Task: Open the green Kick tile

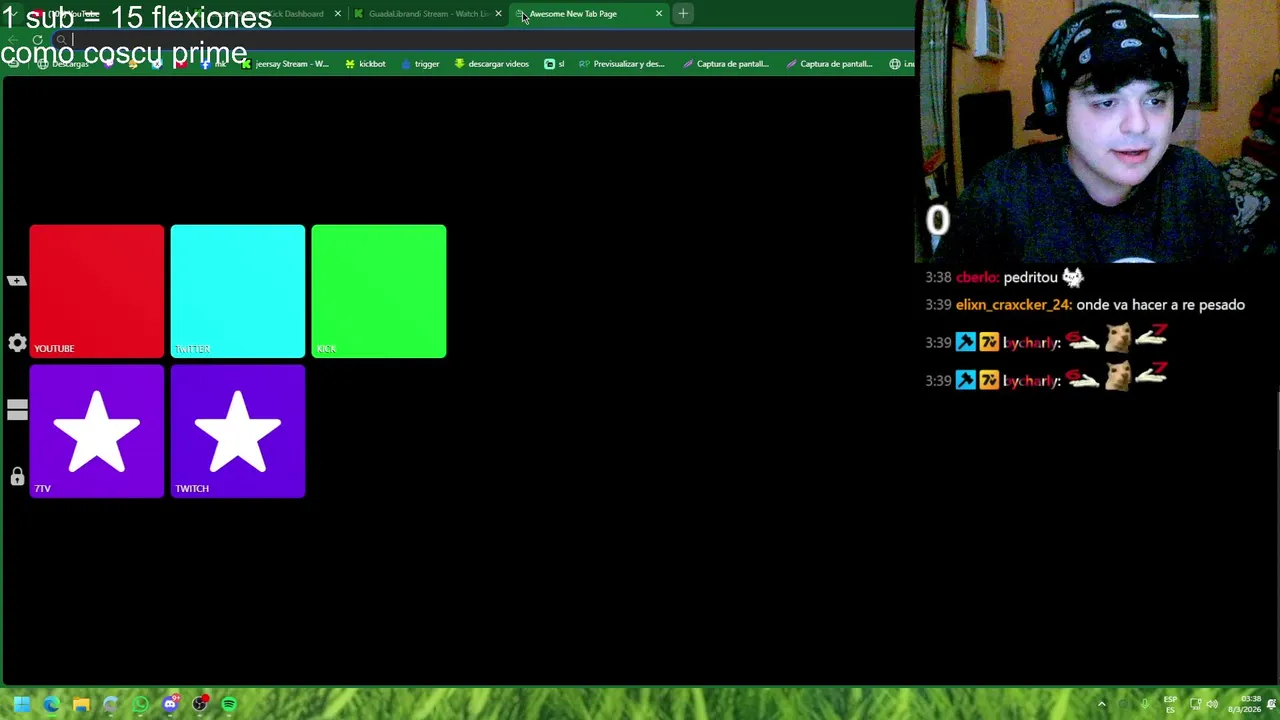Action: [x=379, y=291]
